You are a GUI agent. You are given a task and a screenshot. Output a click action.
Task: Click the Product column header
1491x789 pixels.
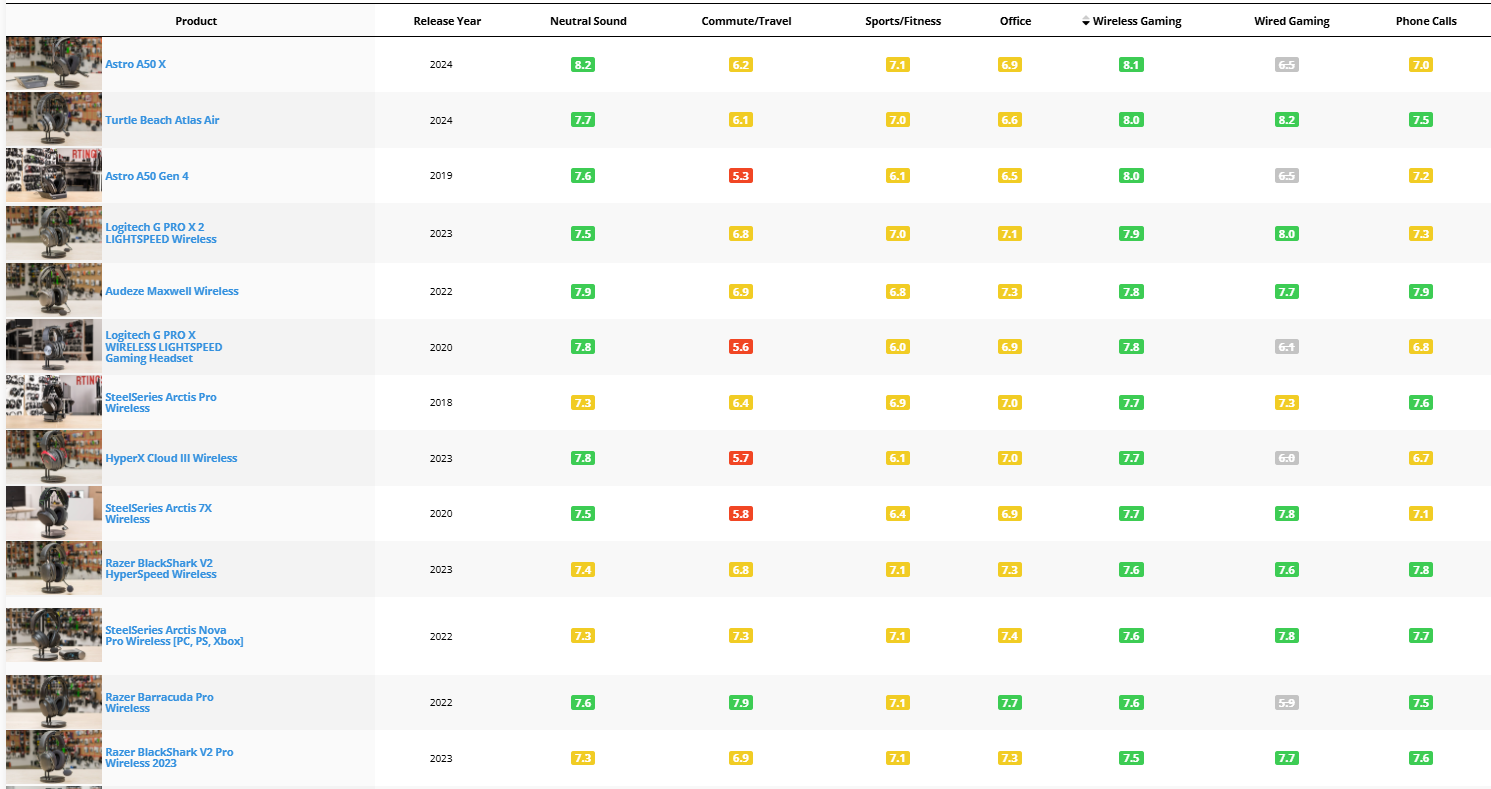pyautogui.click(x=196, y=21)
